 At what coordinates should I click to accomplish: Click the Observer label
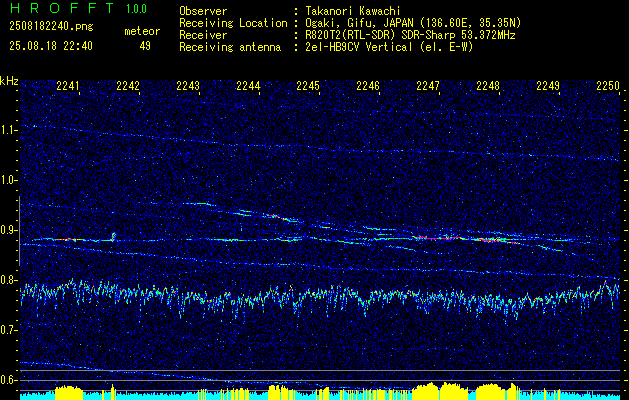(203, 12)
